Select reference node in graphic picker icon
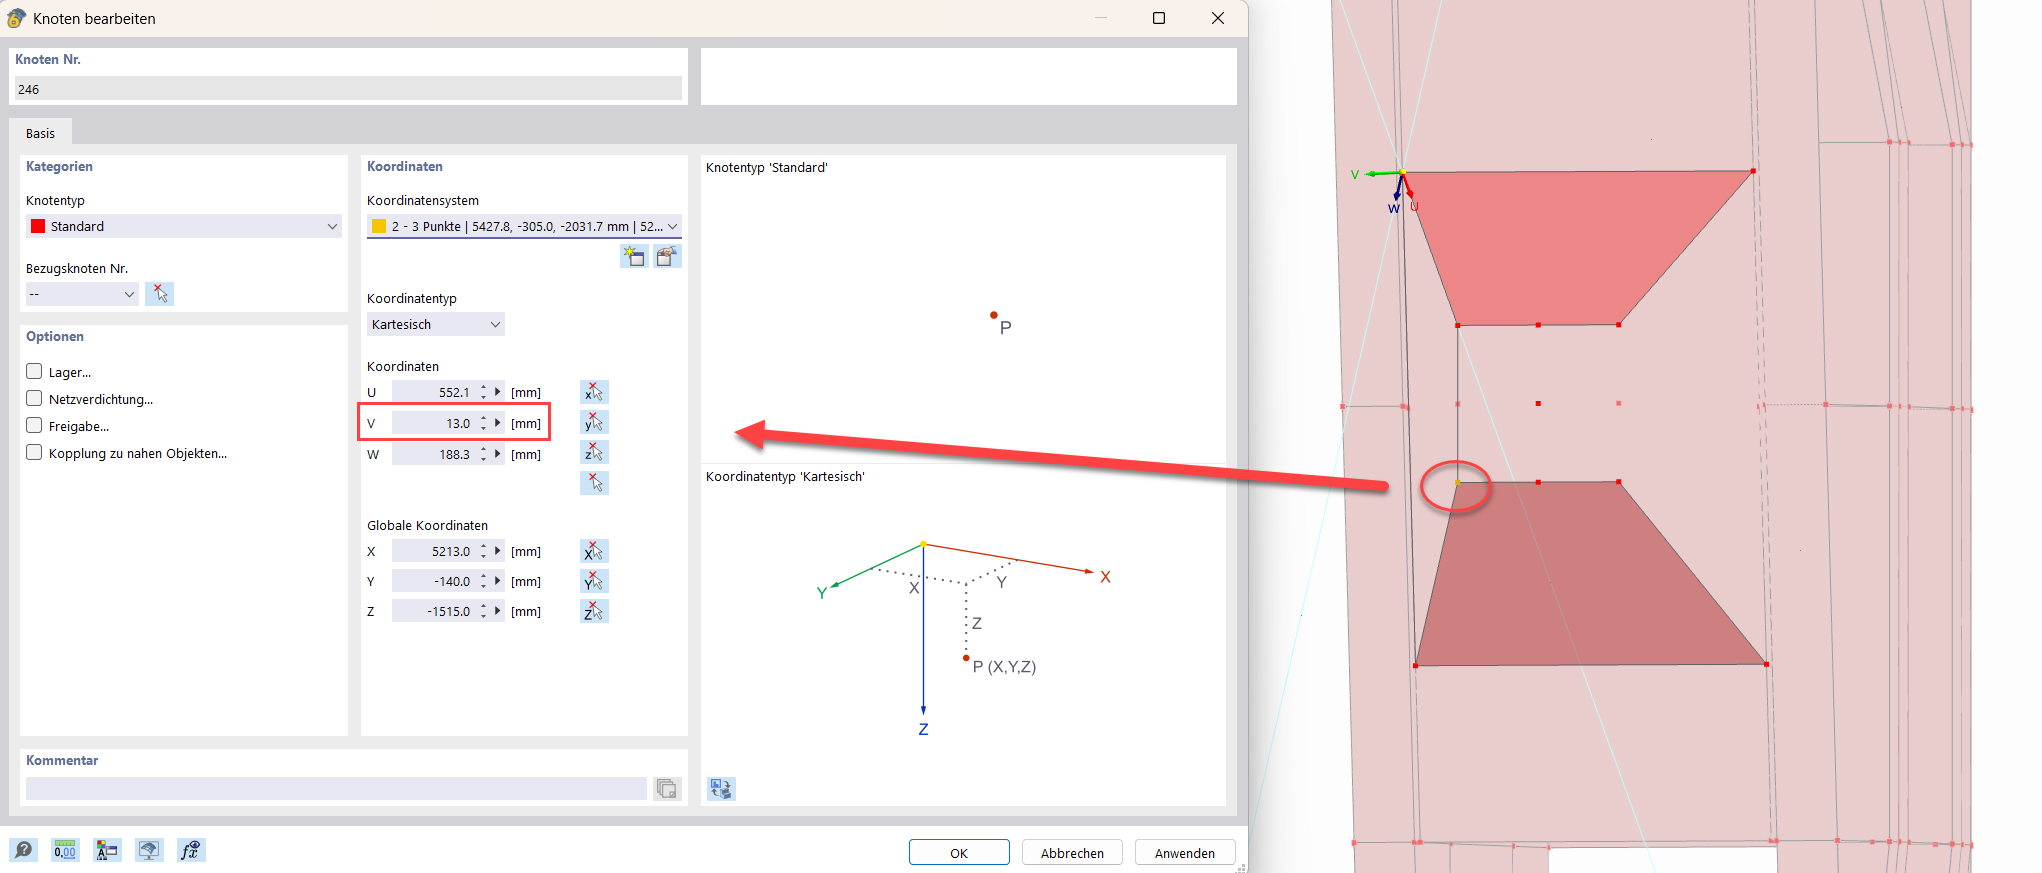This screenshot has width=2042, height=873. 160,294
